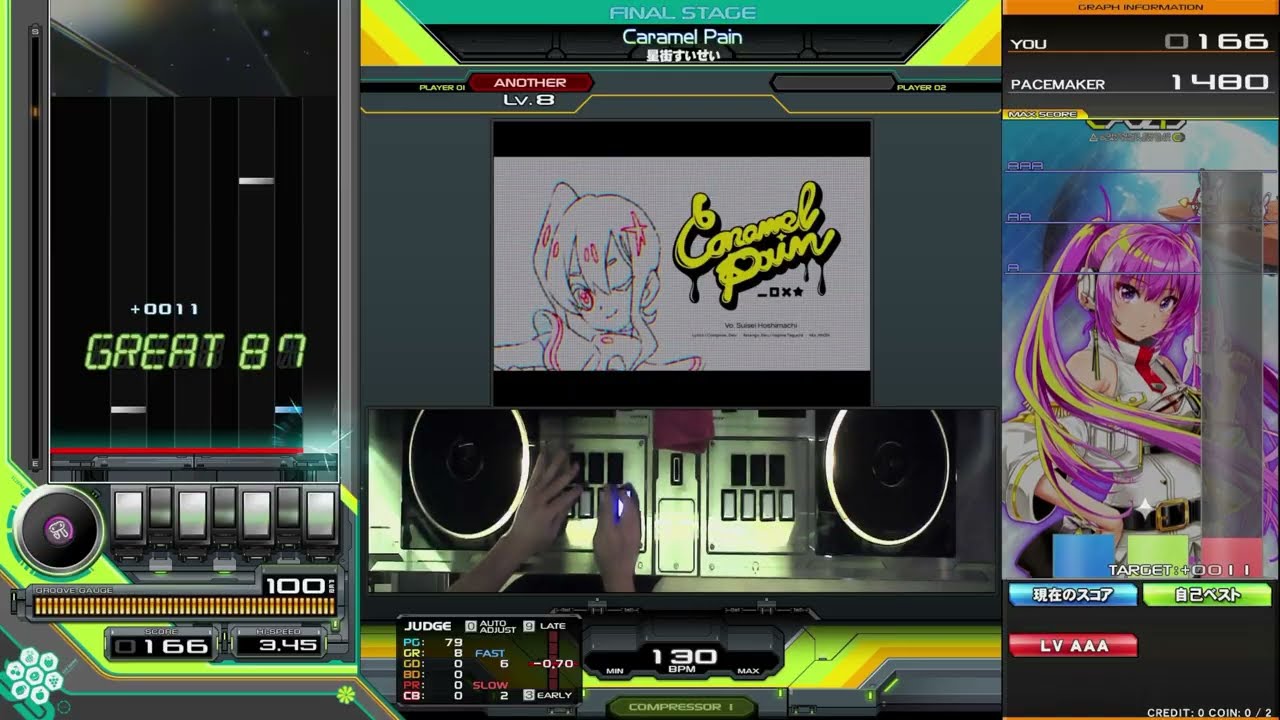Click the green score graph bar
The width and height of the screenshot is (1280, 720).
[1158, 557]
